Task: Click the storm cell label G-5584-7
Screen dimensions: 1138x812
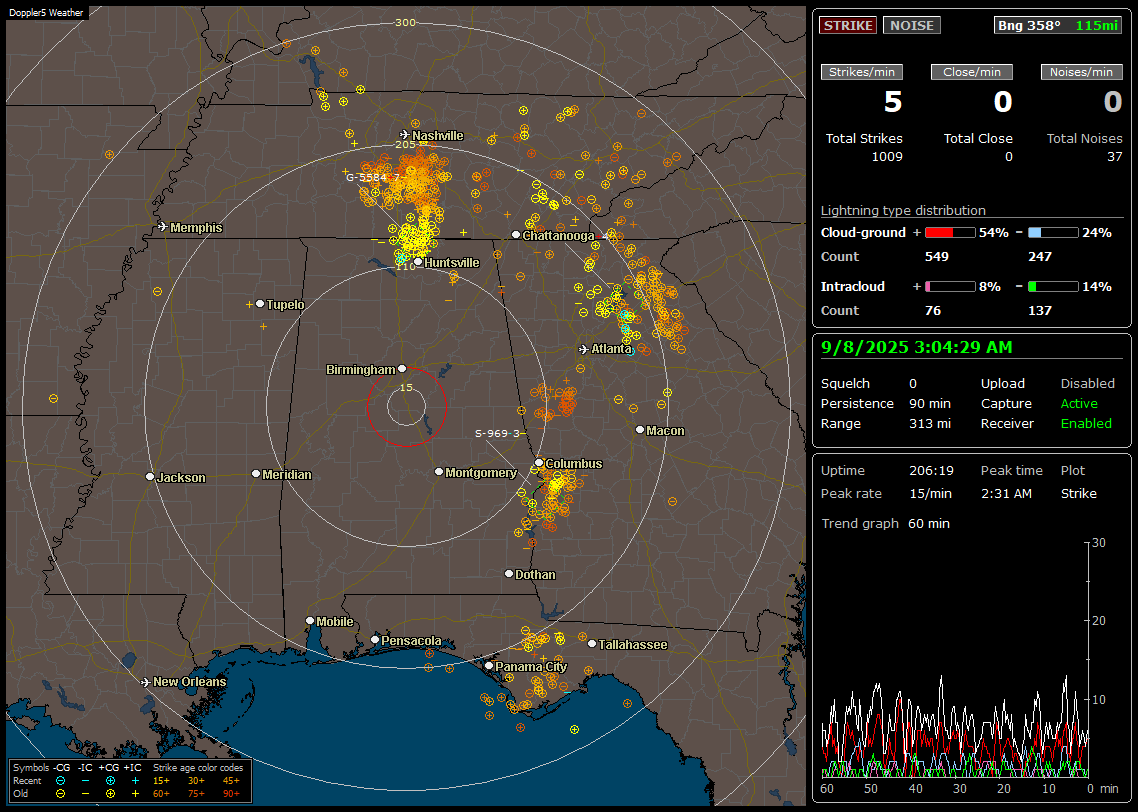Action: (373, 177)
